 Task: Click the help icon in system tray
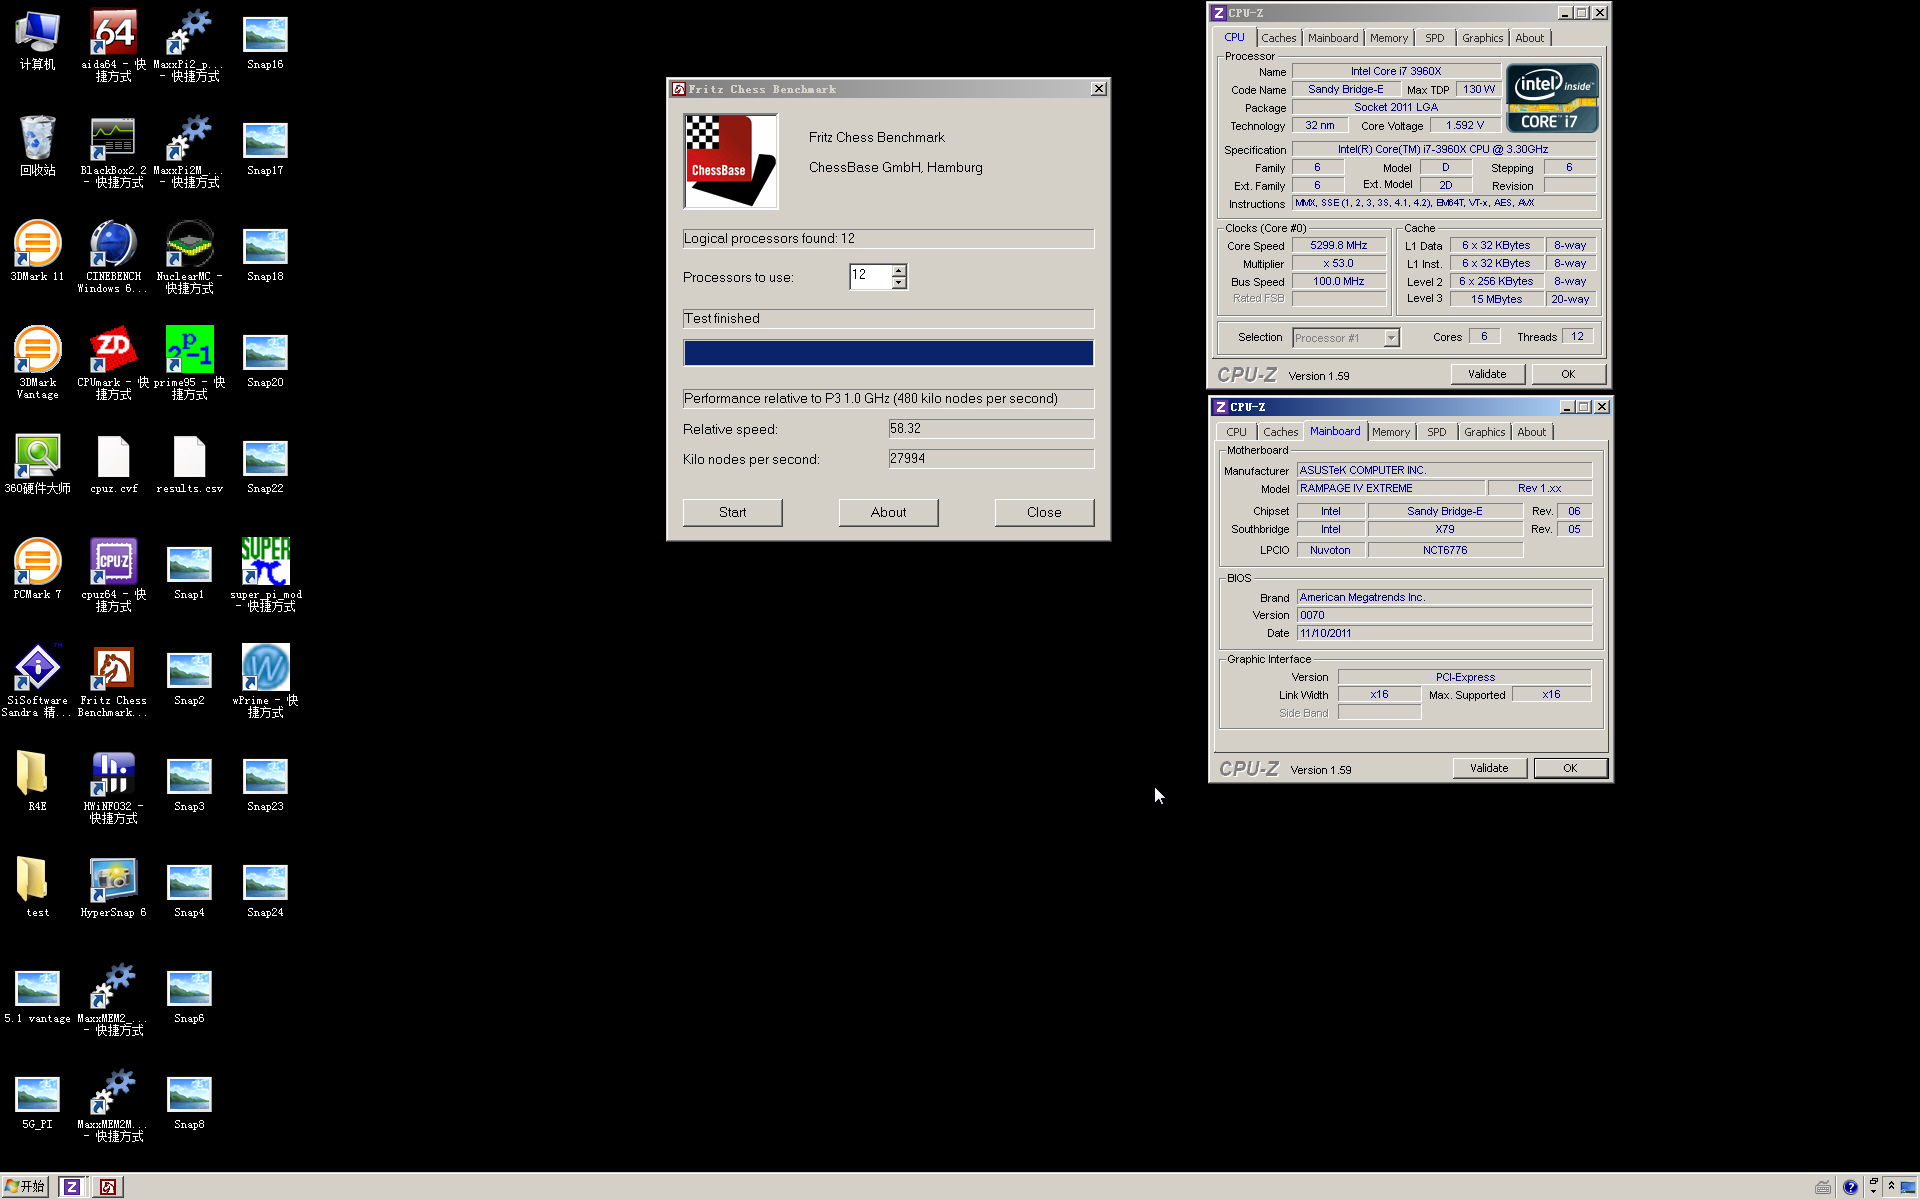1850,1187
